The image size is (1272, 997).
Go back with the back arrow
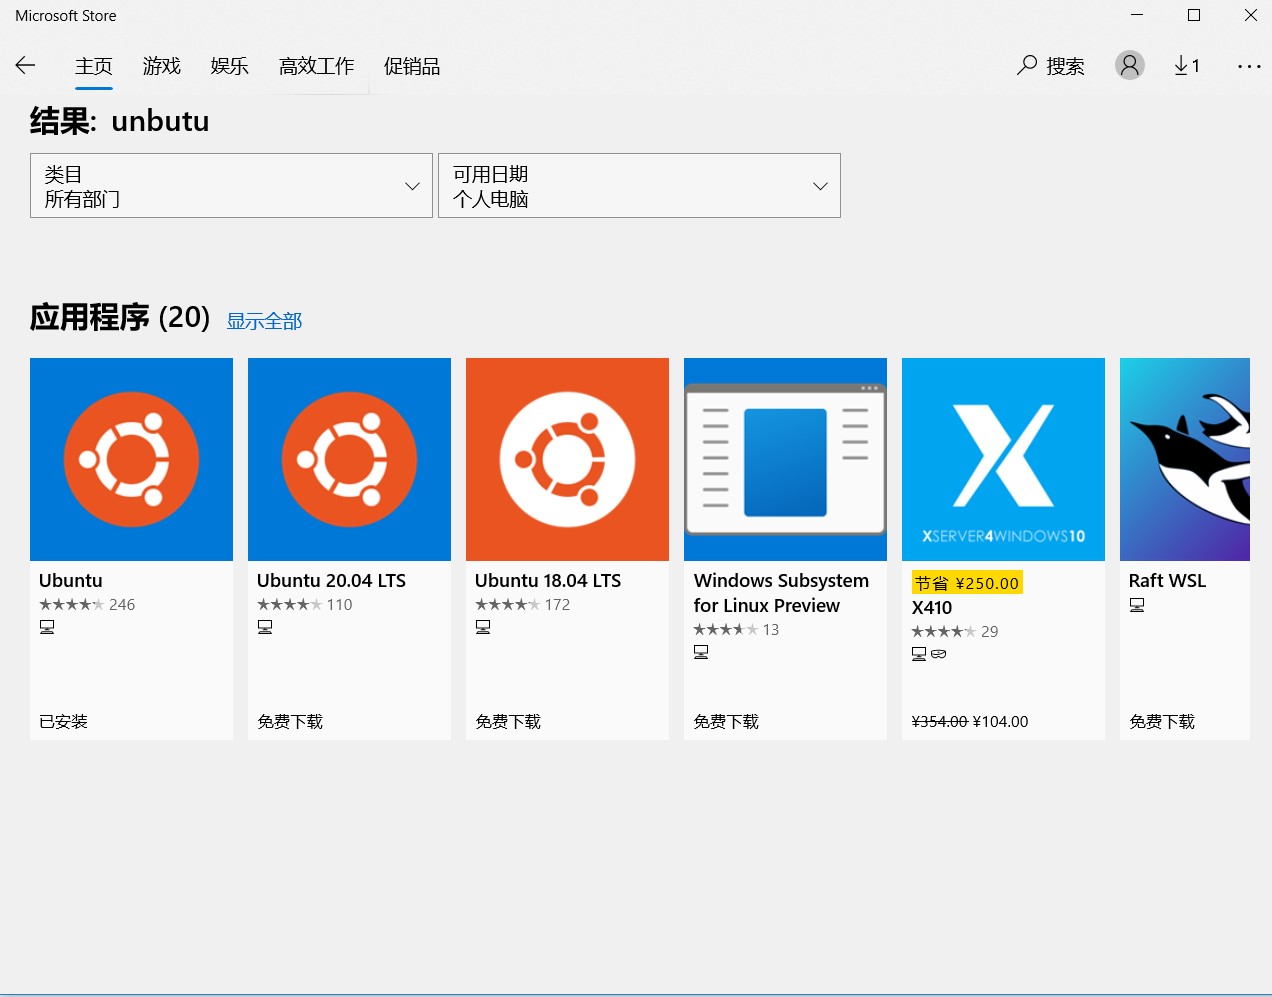[26, 66]
